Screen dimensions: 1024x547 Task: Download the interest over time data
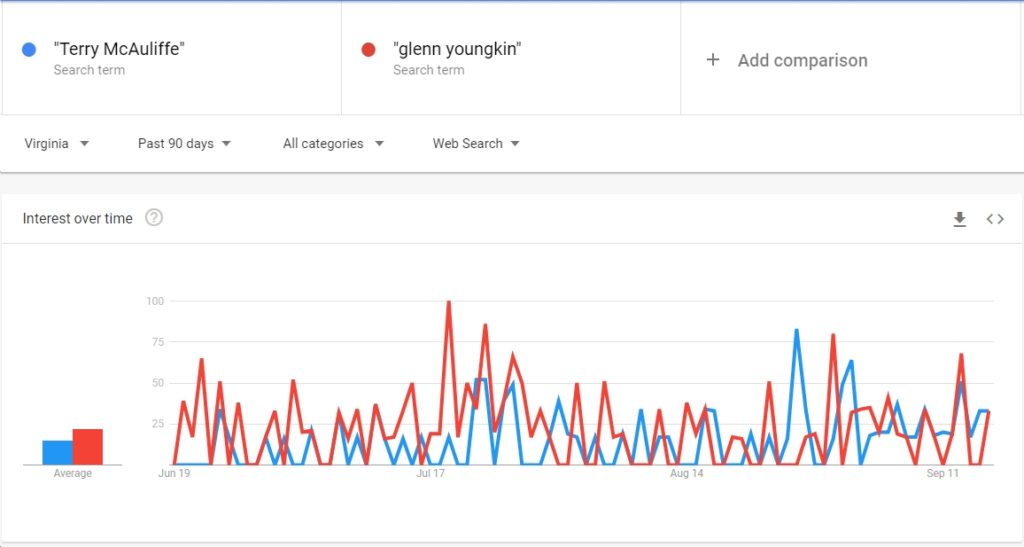click(959, 219)
